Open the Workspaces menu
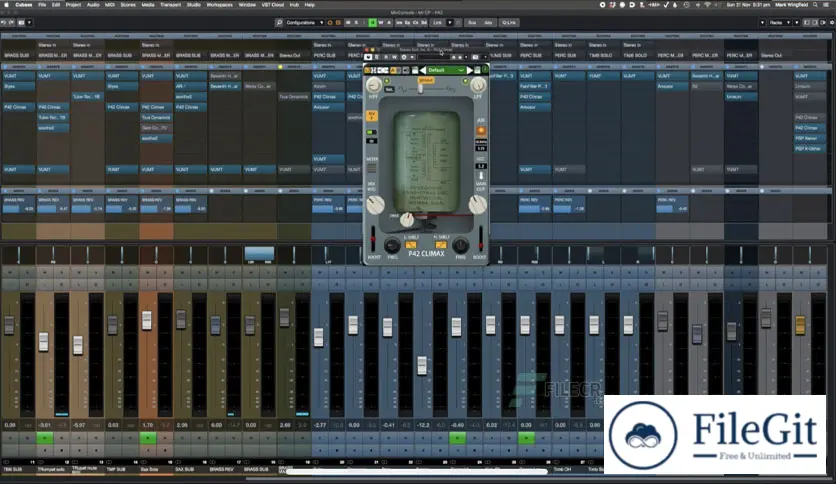This screenshot has width=836, height=484. point(219,5)
